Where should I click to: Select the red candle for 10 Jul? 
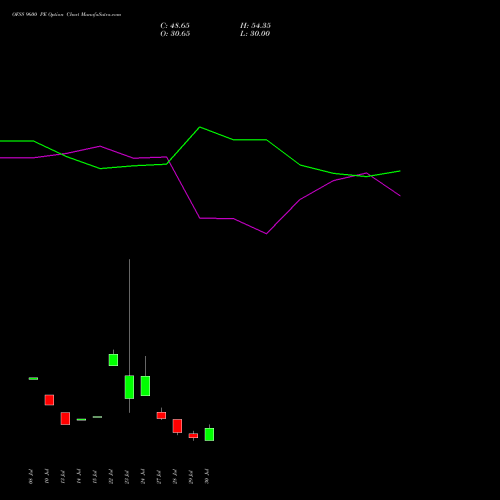pos(49,400)
